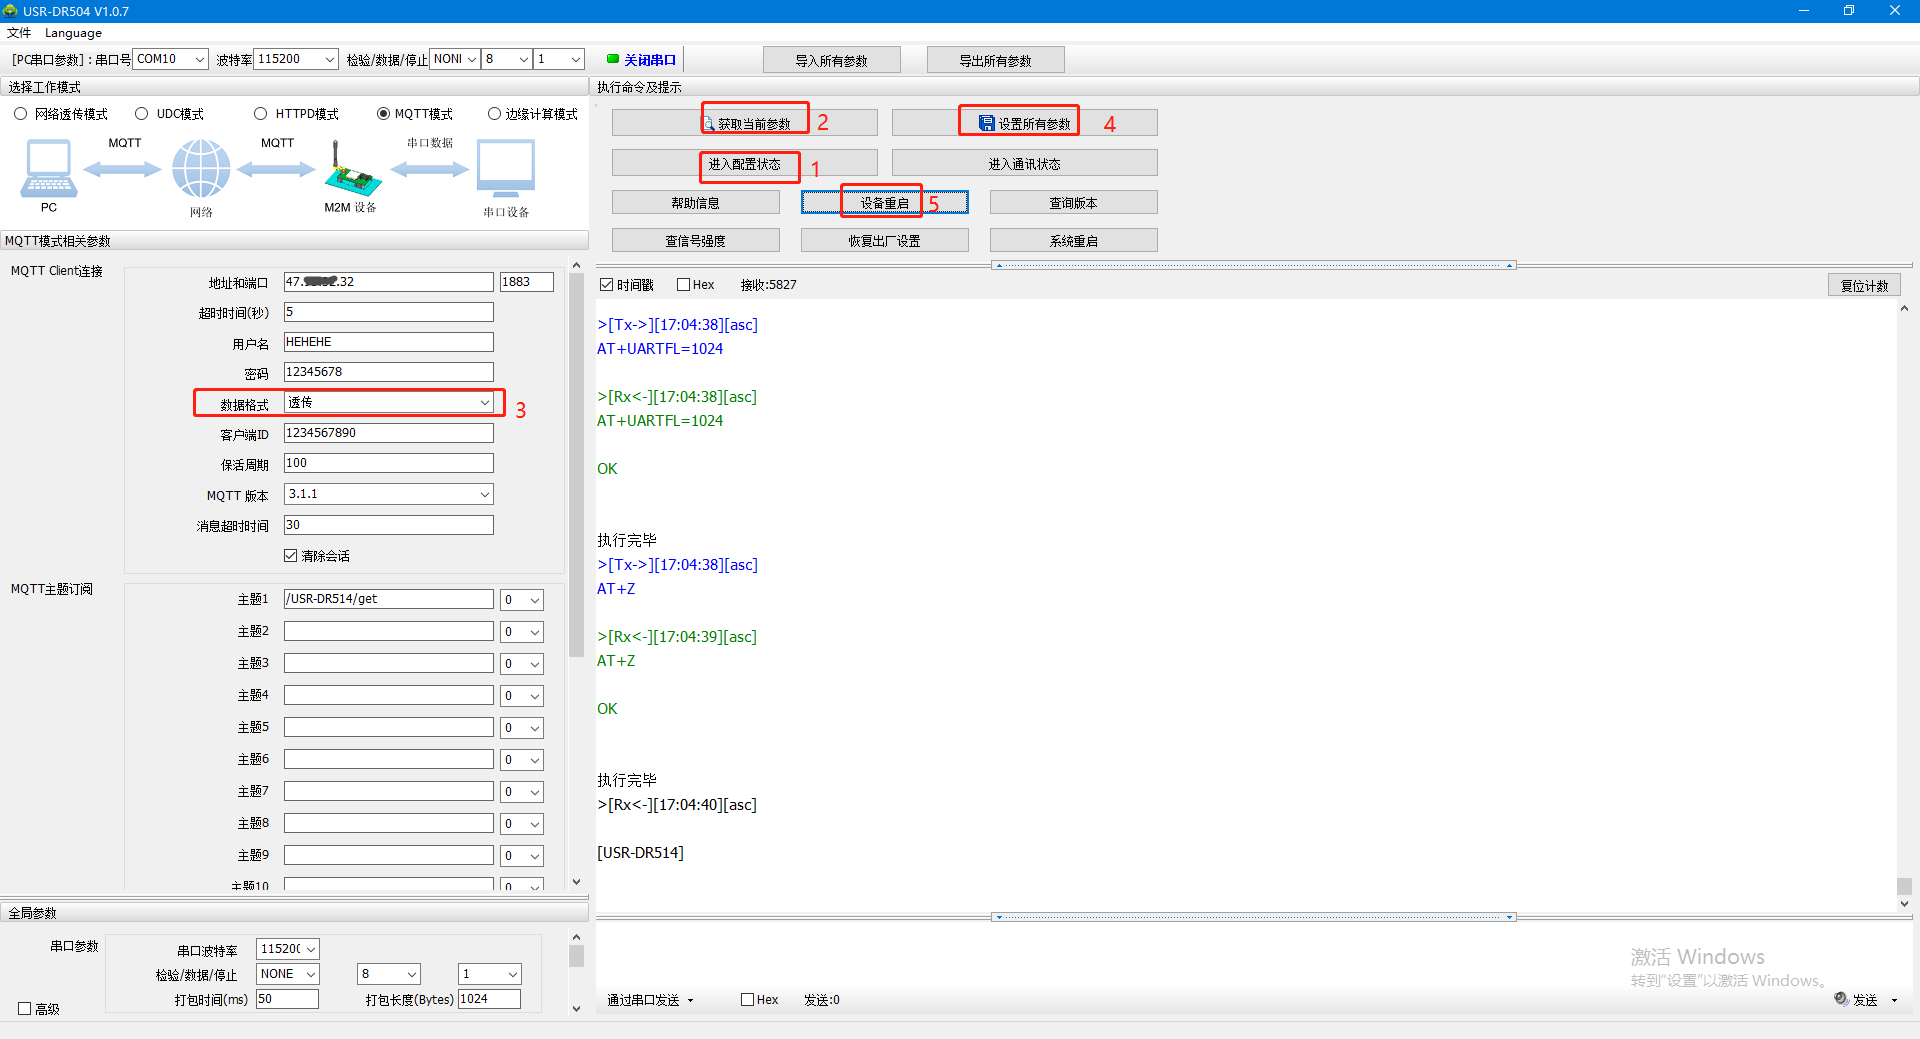
Task: Click the 主题1 topic input field
Action: click(x=388, y=599)
